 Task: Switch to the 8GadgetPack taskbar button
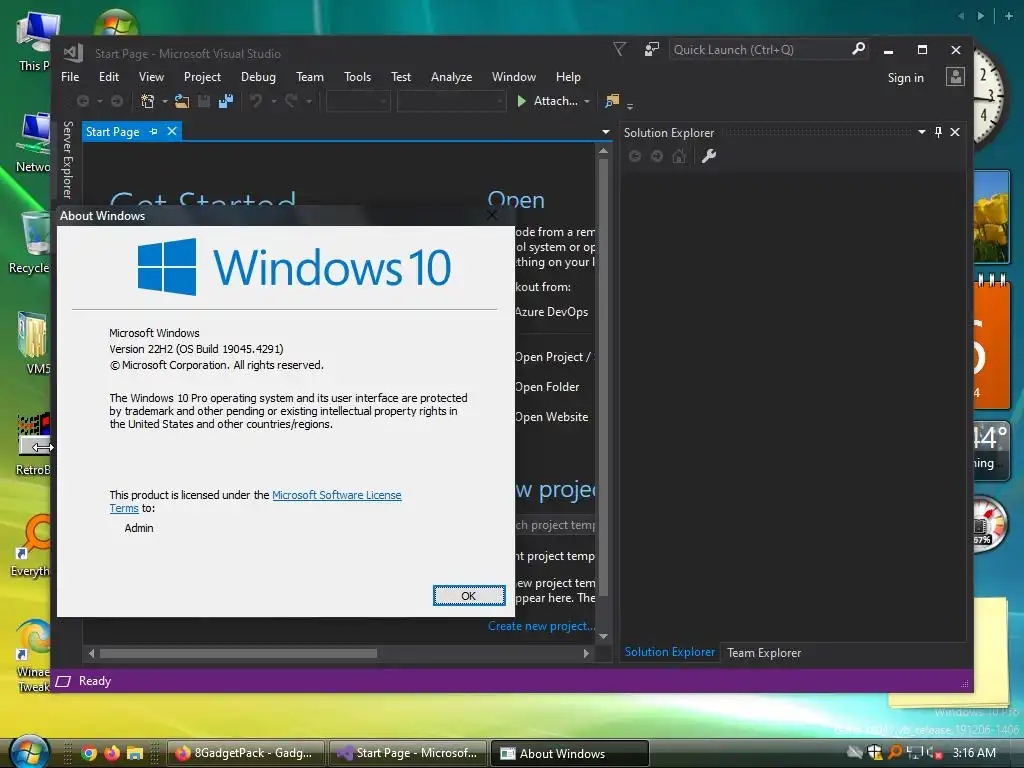coord(246,753)
